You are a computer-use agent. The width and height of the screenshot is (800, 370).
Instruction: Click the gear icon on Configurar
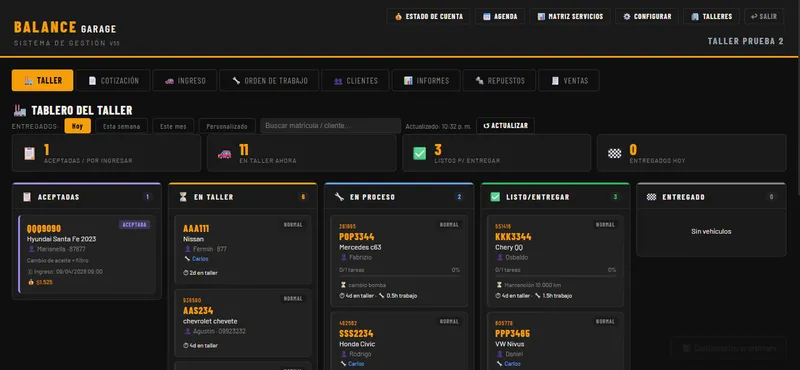[x=627, y=17]
